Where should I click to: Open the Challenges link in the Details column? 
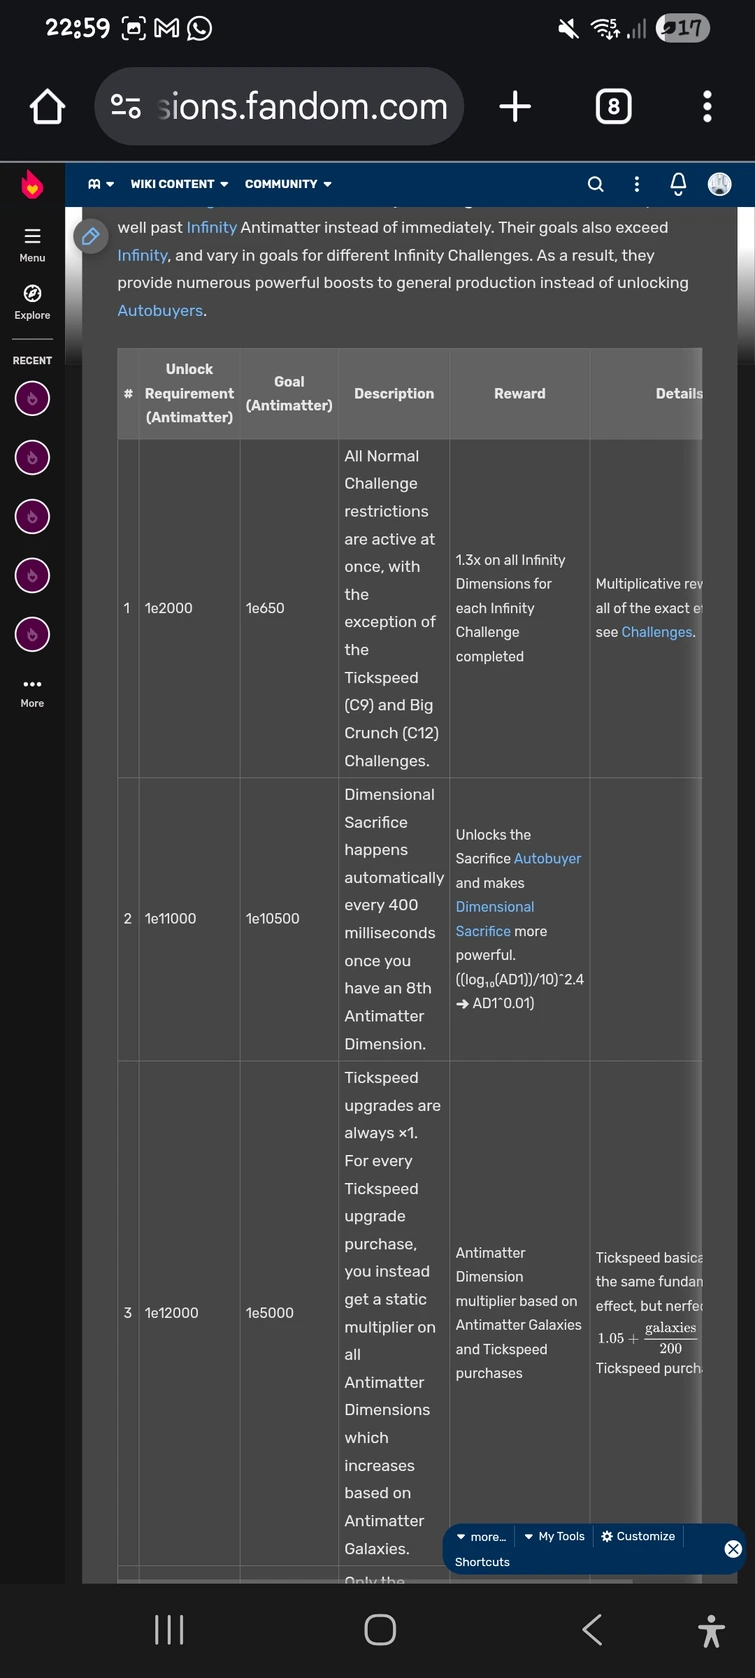click(656, 632)
